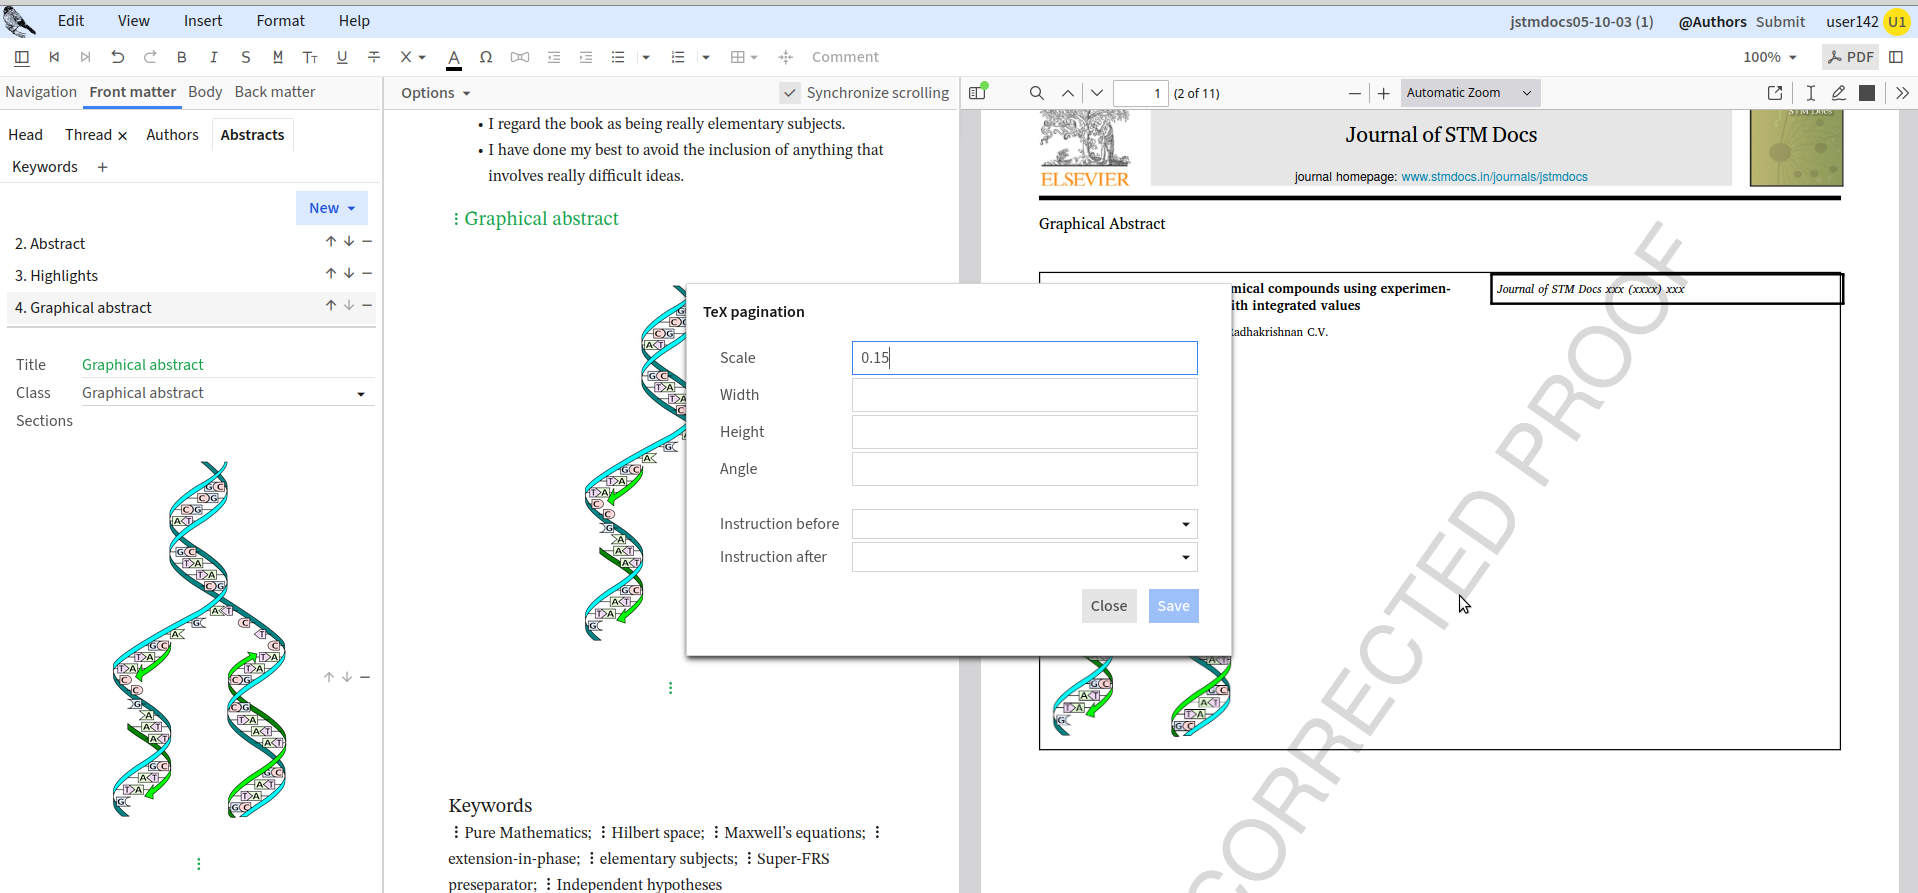Viewport: 1918px width, 893px height.
Task: Open the Instruction before dropdown
Action: 1024,524
